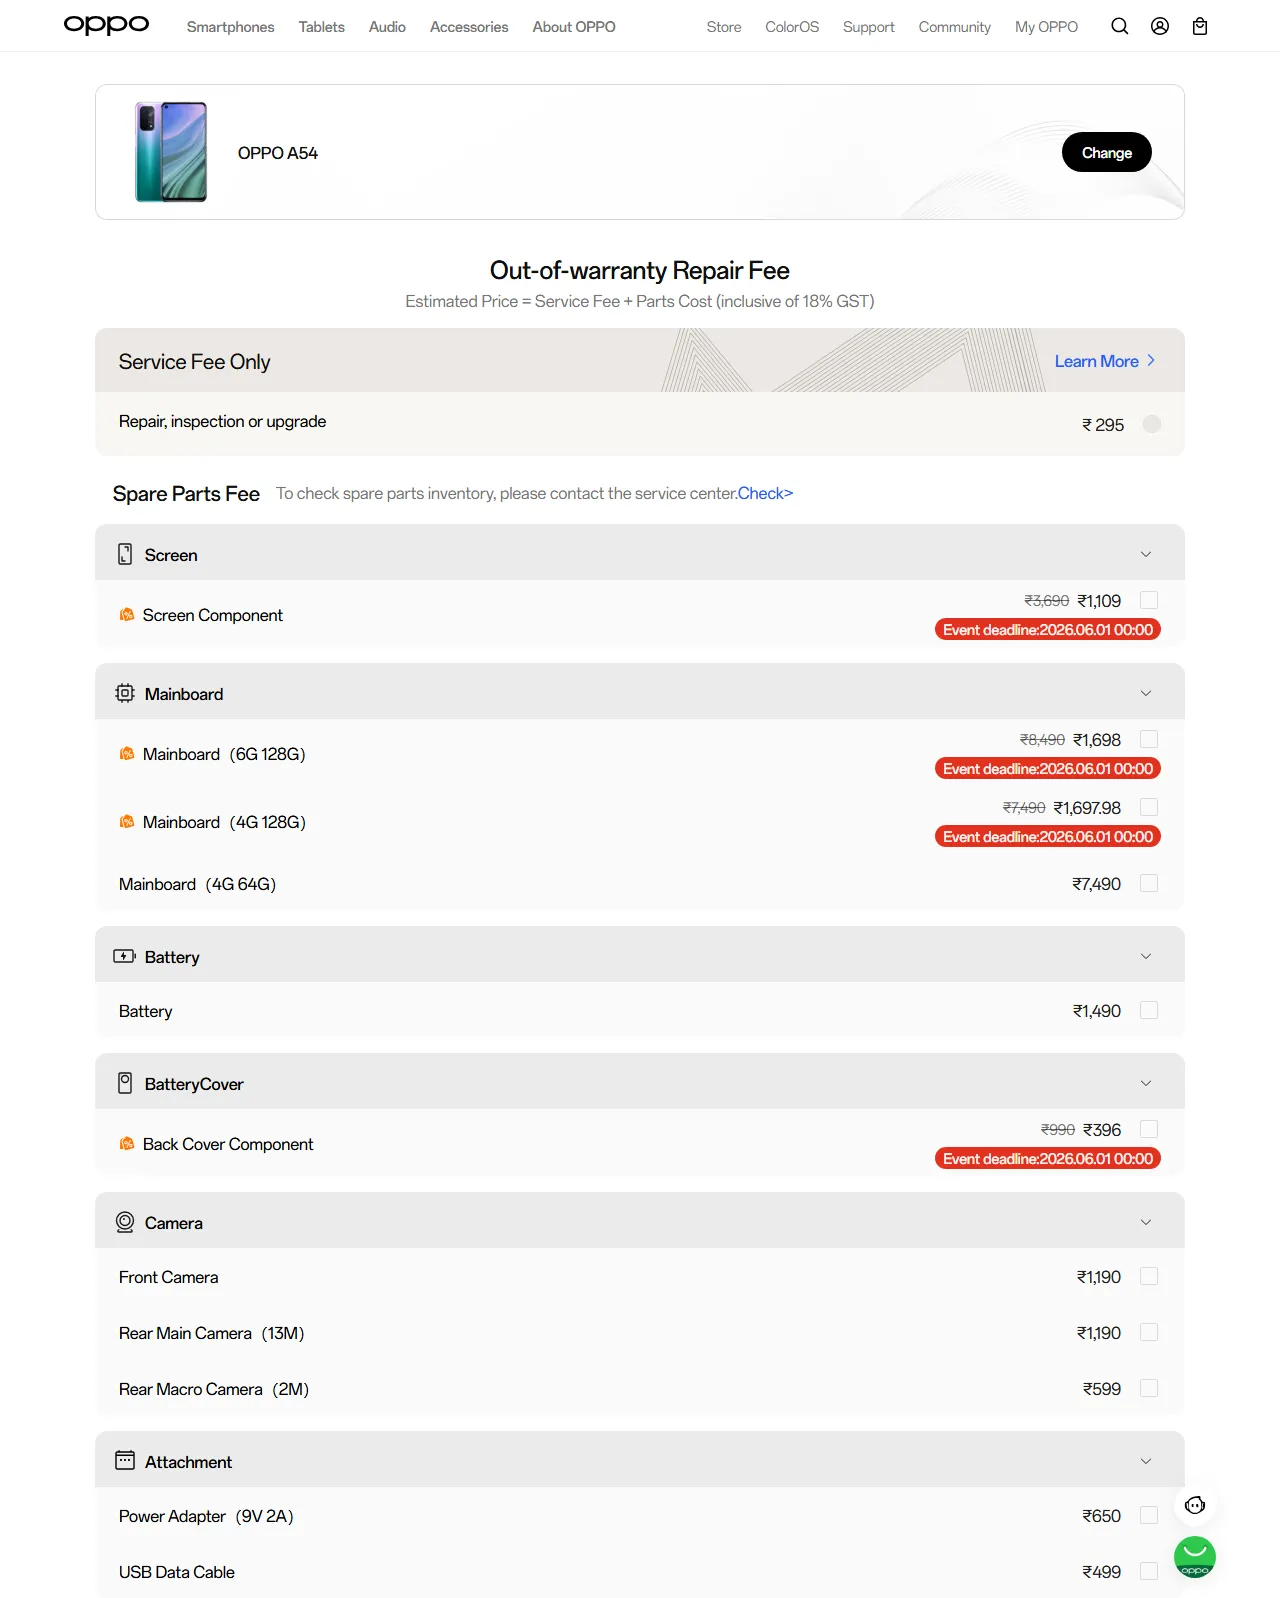The width and height of the screenshot is (1280, 1598).
Task: Select the Rear Macro Camera (2M) checkbox
Action: (1149, 1388)
